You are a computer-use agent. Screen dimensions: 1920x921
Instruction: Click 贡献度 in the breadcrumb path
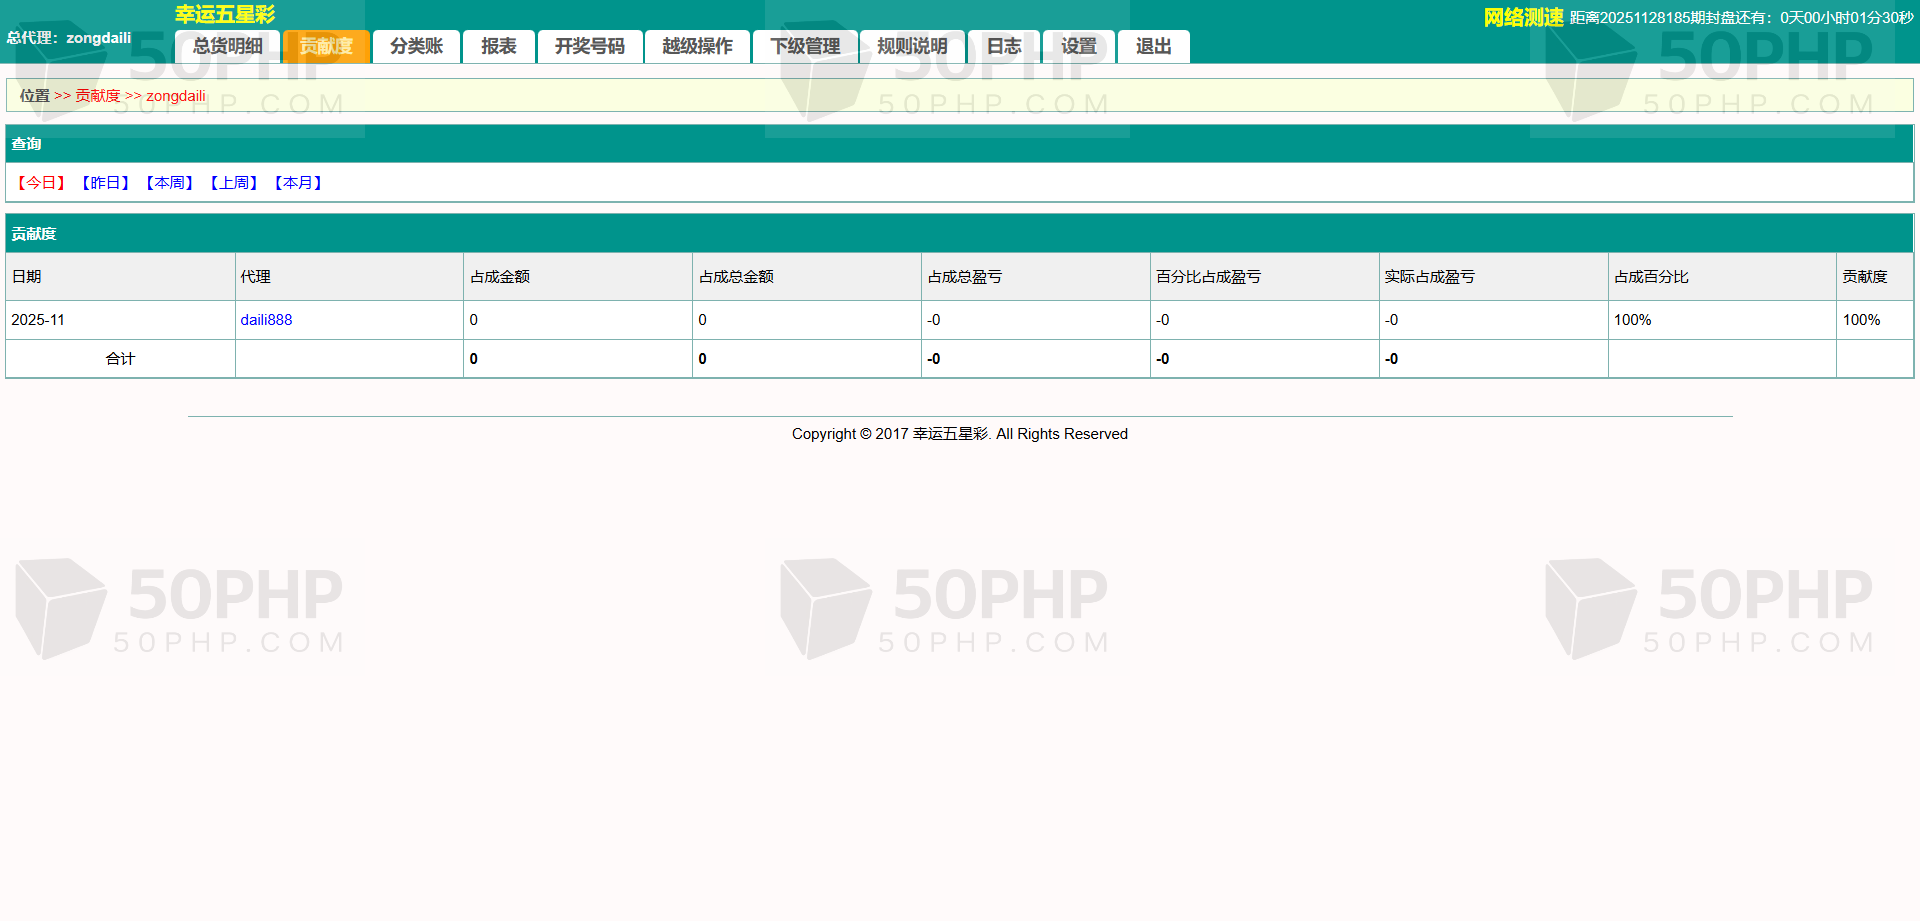(x=97, y=96)
